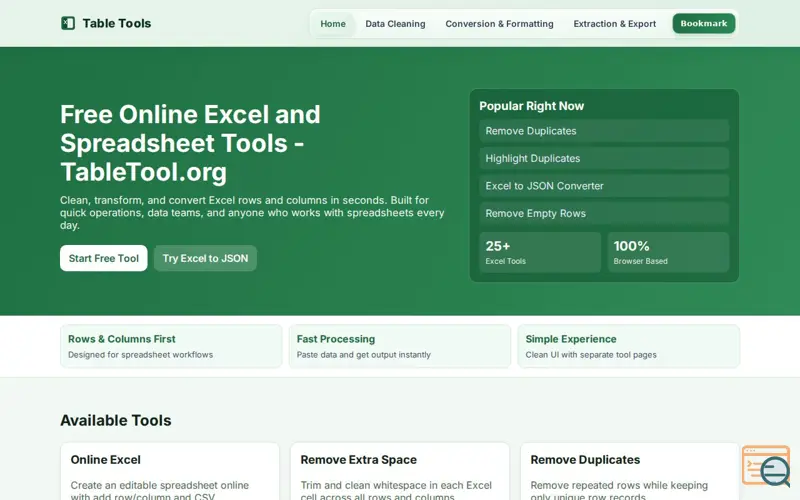This screenshot has width=800, height=500.
Task: Open the Data Cleaning menu
Action: point(395,23)
